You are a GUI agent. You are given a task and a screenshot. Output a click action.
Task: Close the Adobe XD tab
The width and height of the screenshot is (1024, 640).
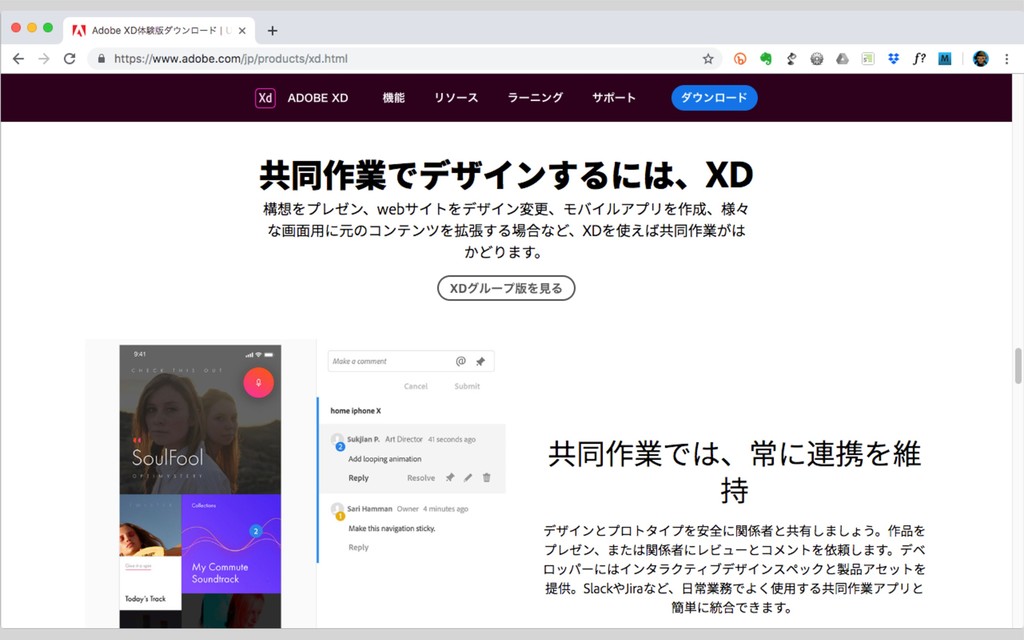coord(242,31)
